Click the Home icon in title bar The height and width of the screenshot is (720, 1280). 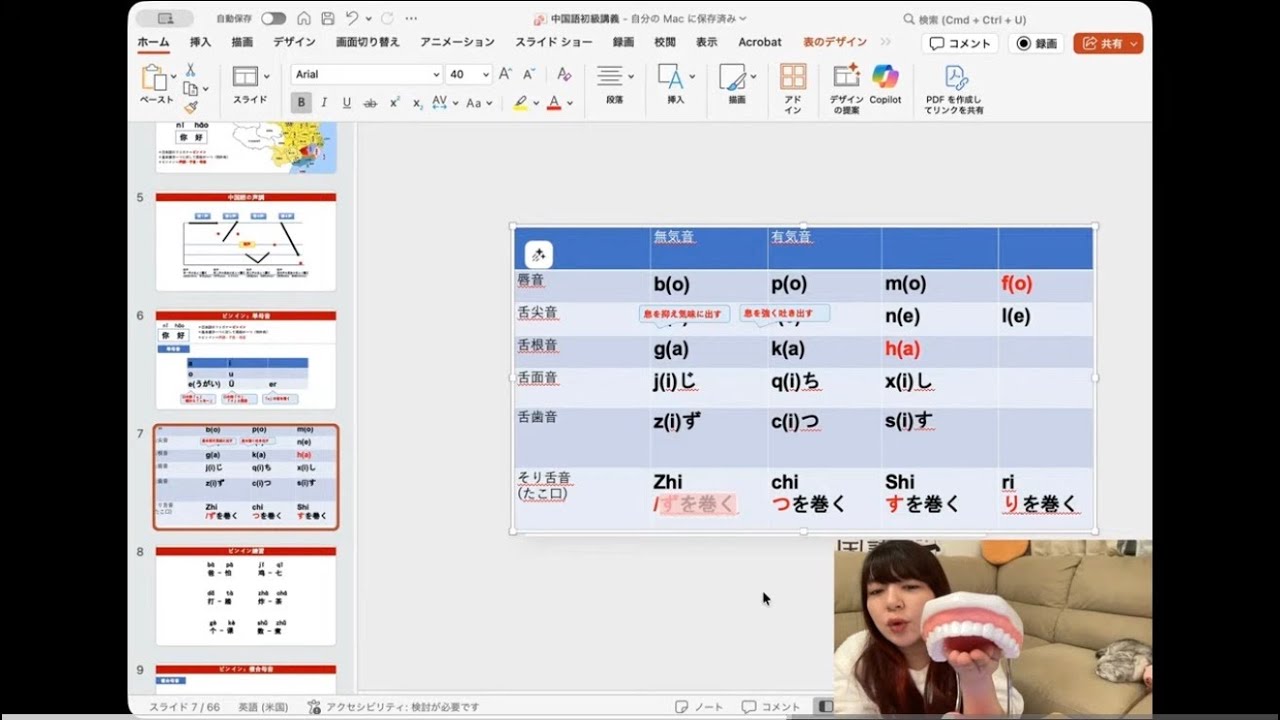303,18
